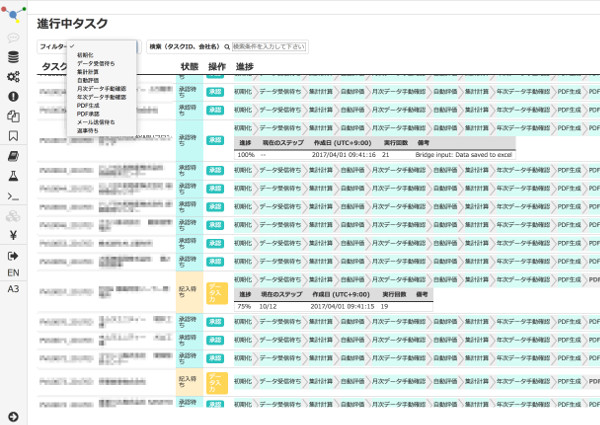Click 承認 button in the Bridge input row

tap(215, 140)
